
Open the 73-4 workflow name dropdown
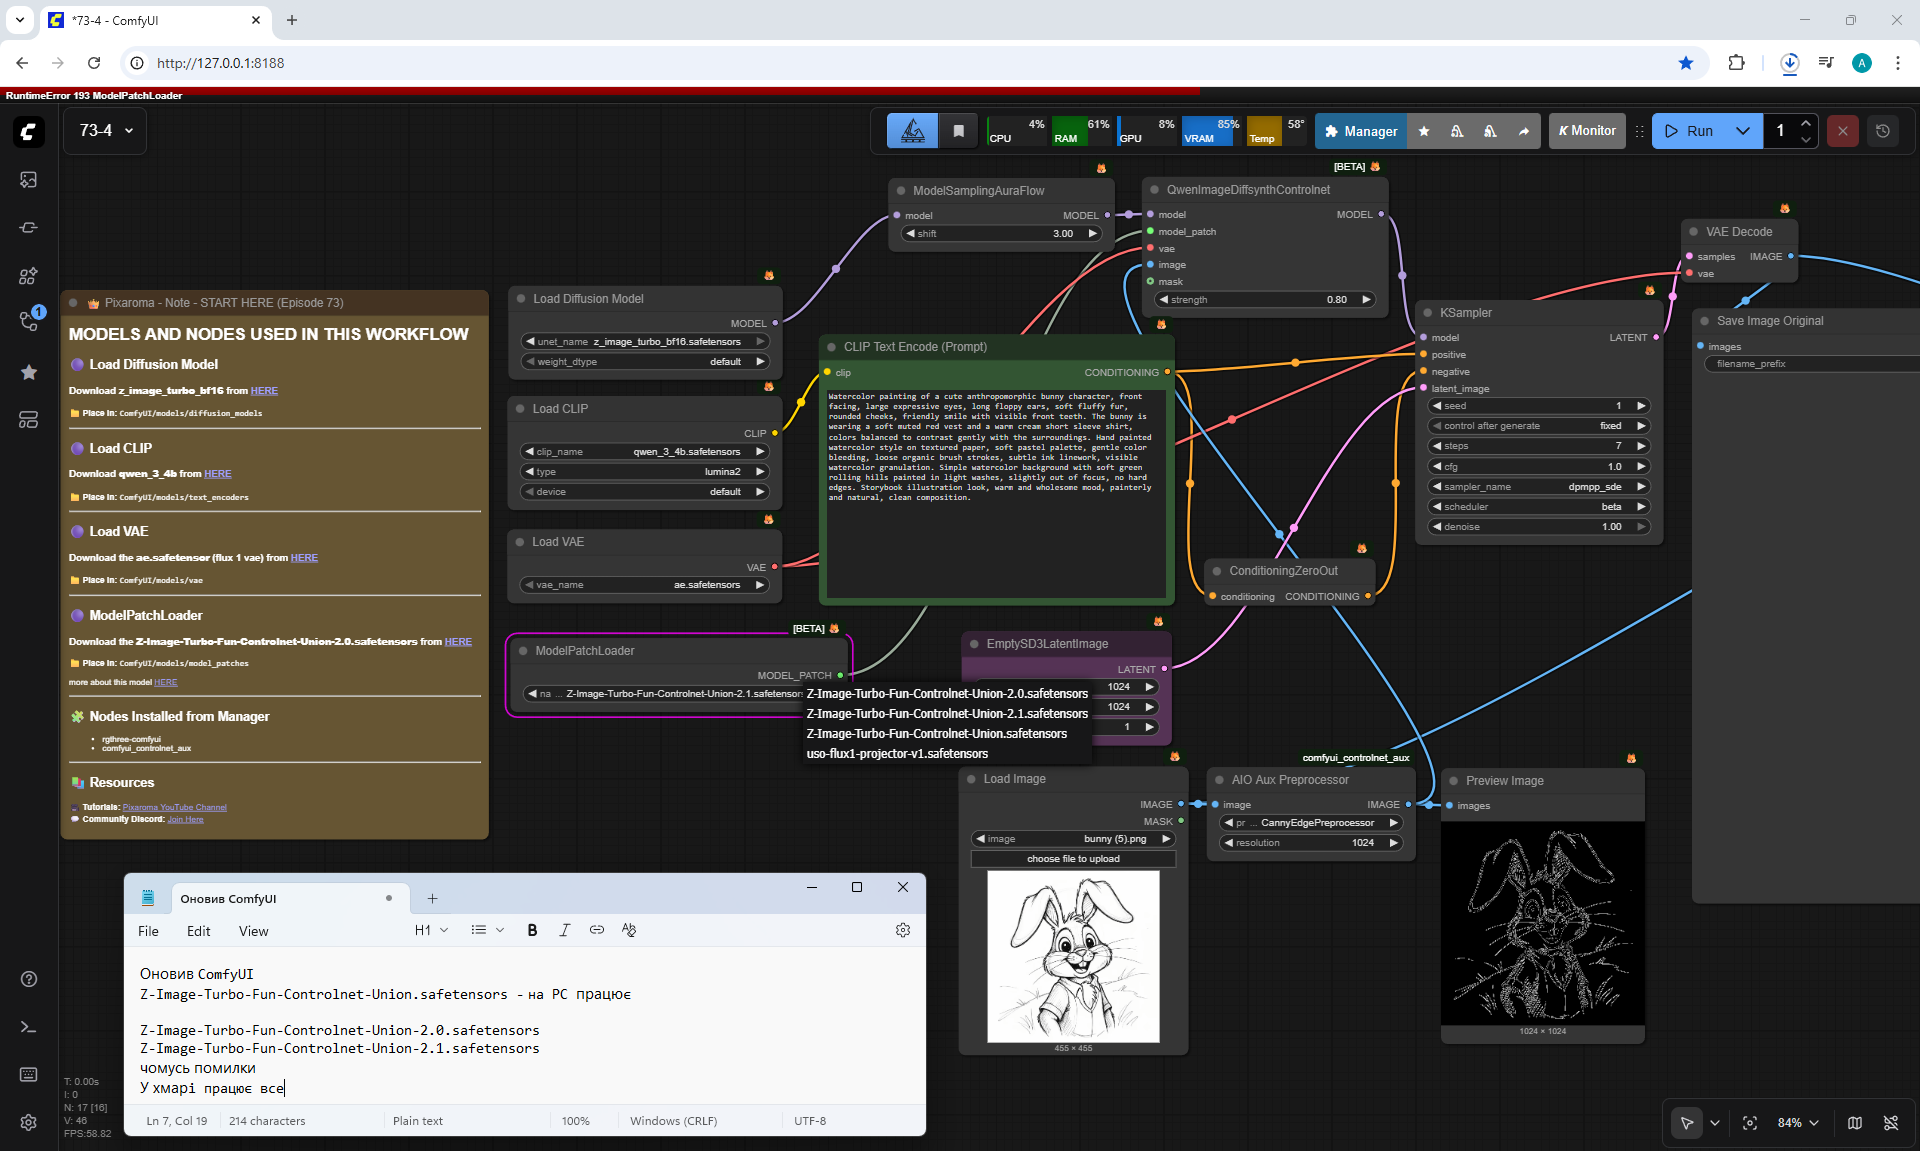coord(105,131)
